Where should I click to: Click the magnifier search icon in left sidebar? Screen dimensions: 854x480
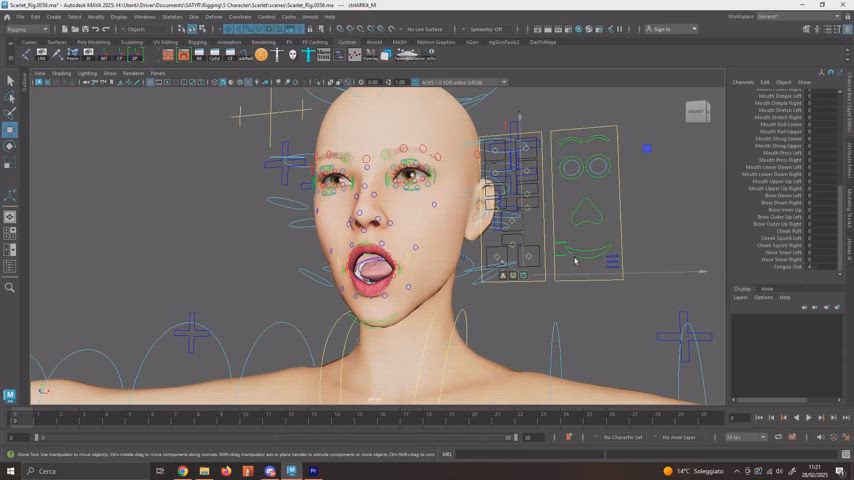pos(10,288)
